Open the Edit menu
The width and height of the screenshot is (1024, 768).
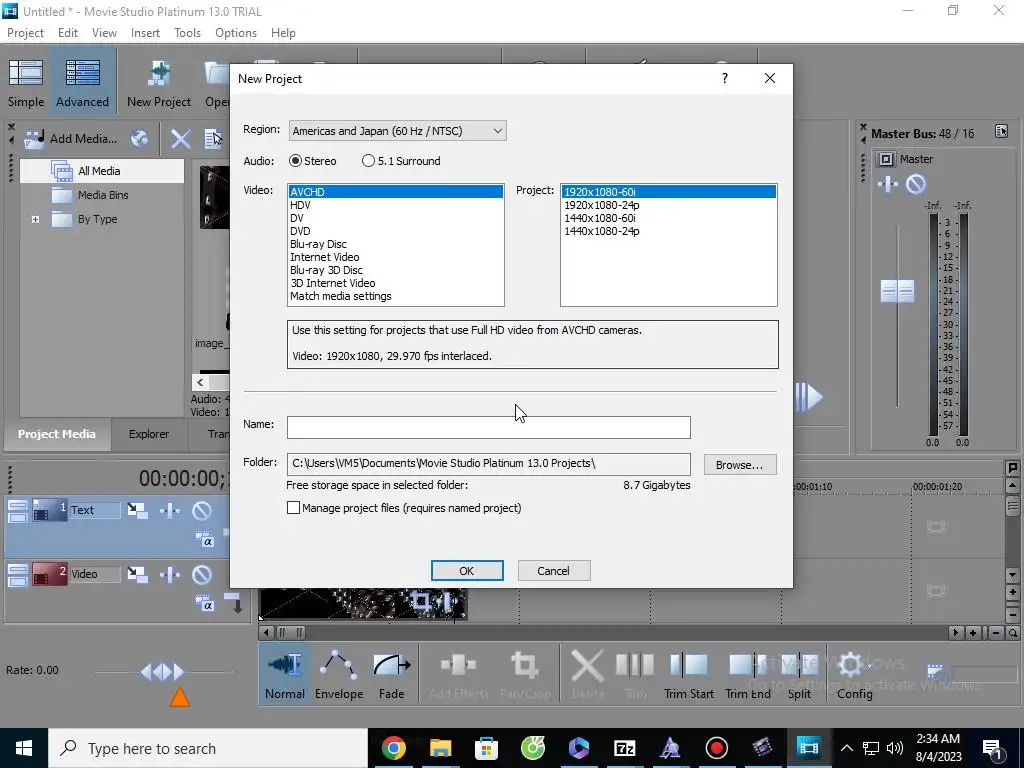click(68, 33)
